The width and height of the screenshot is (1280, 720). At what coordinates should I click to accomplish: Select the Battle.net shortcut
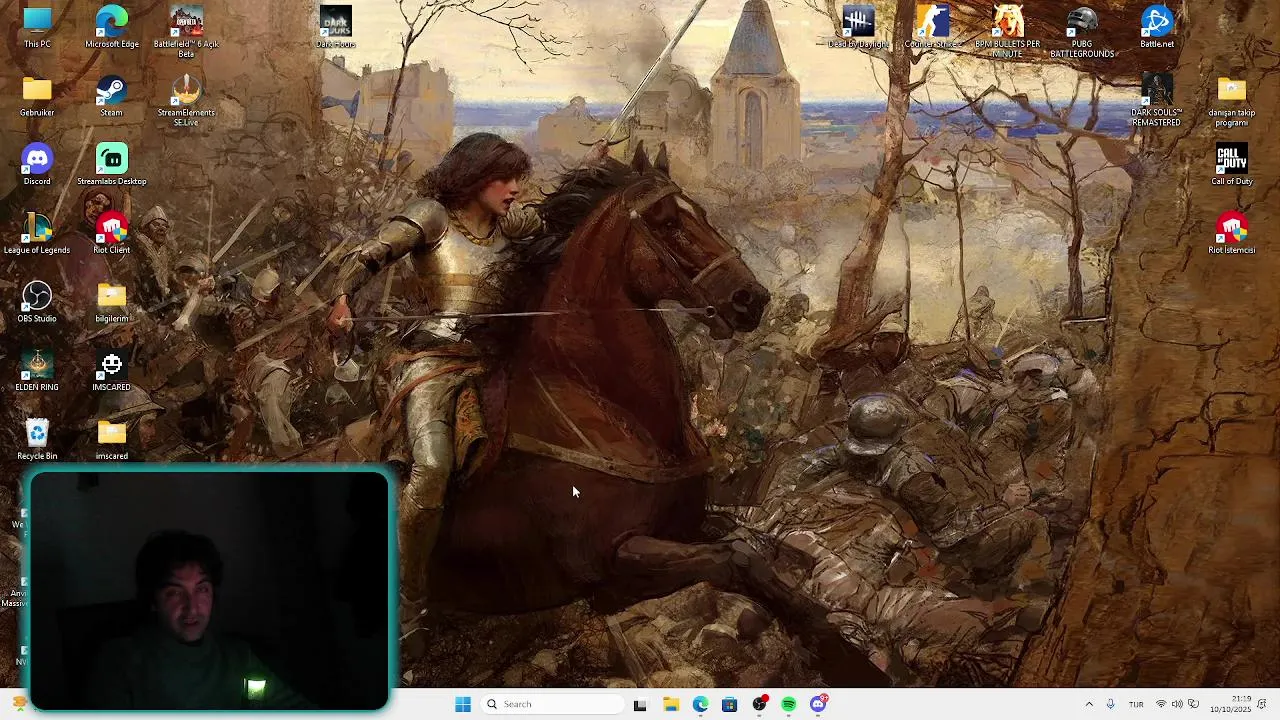click(x=1157, y=27)
